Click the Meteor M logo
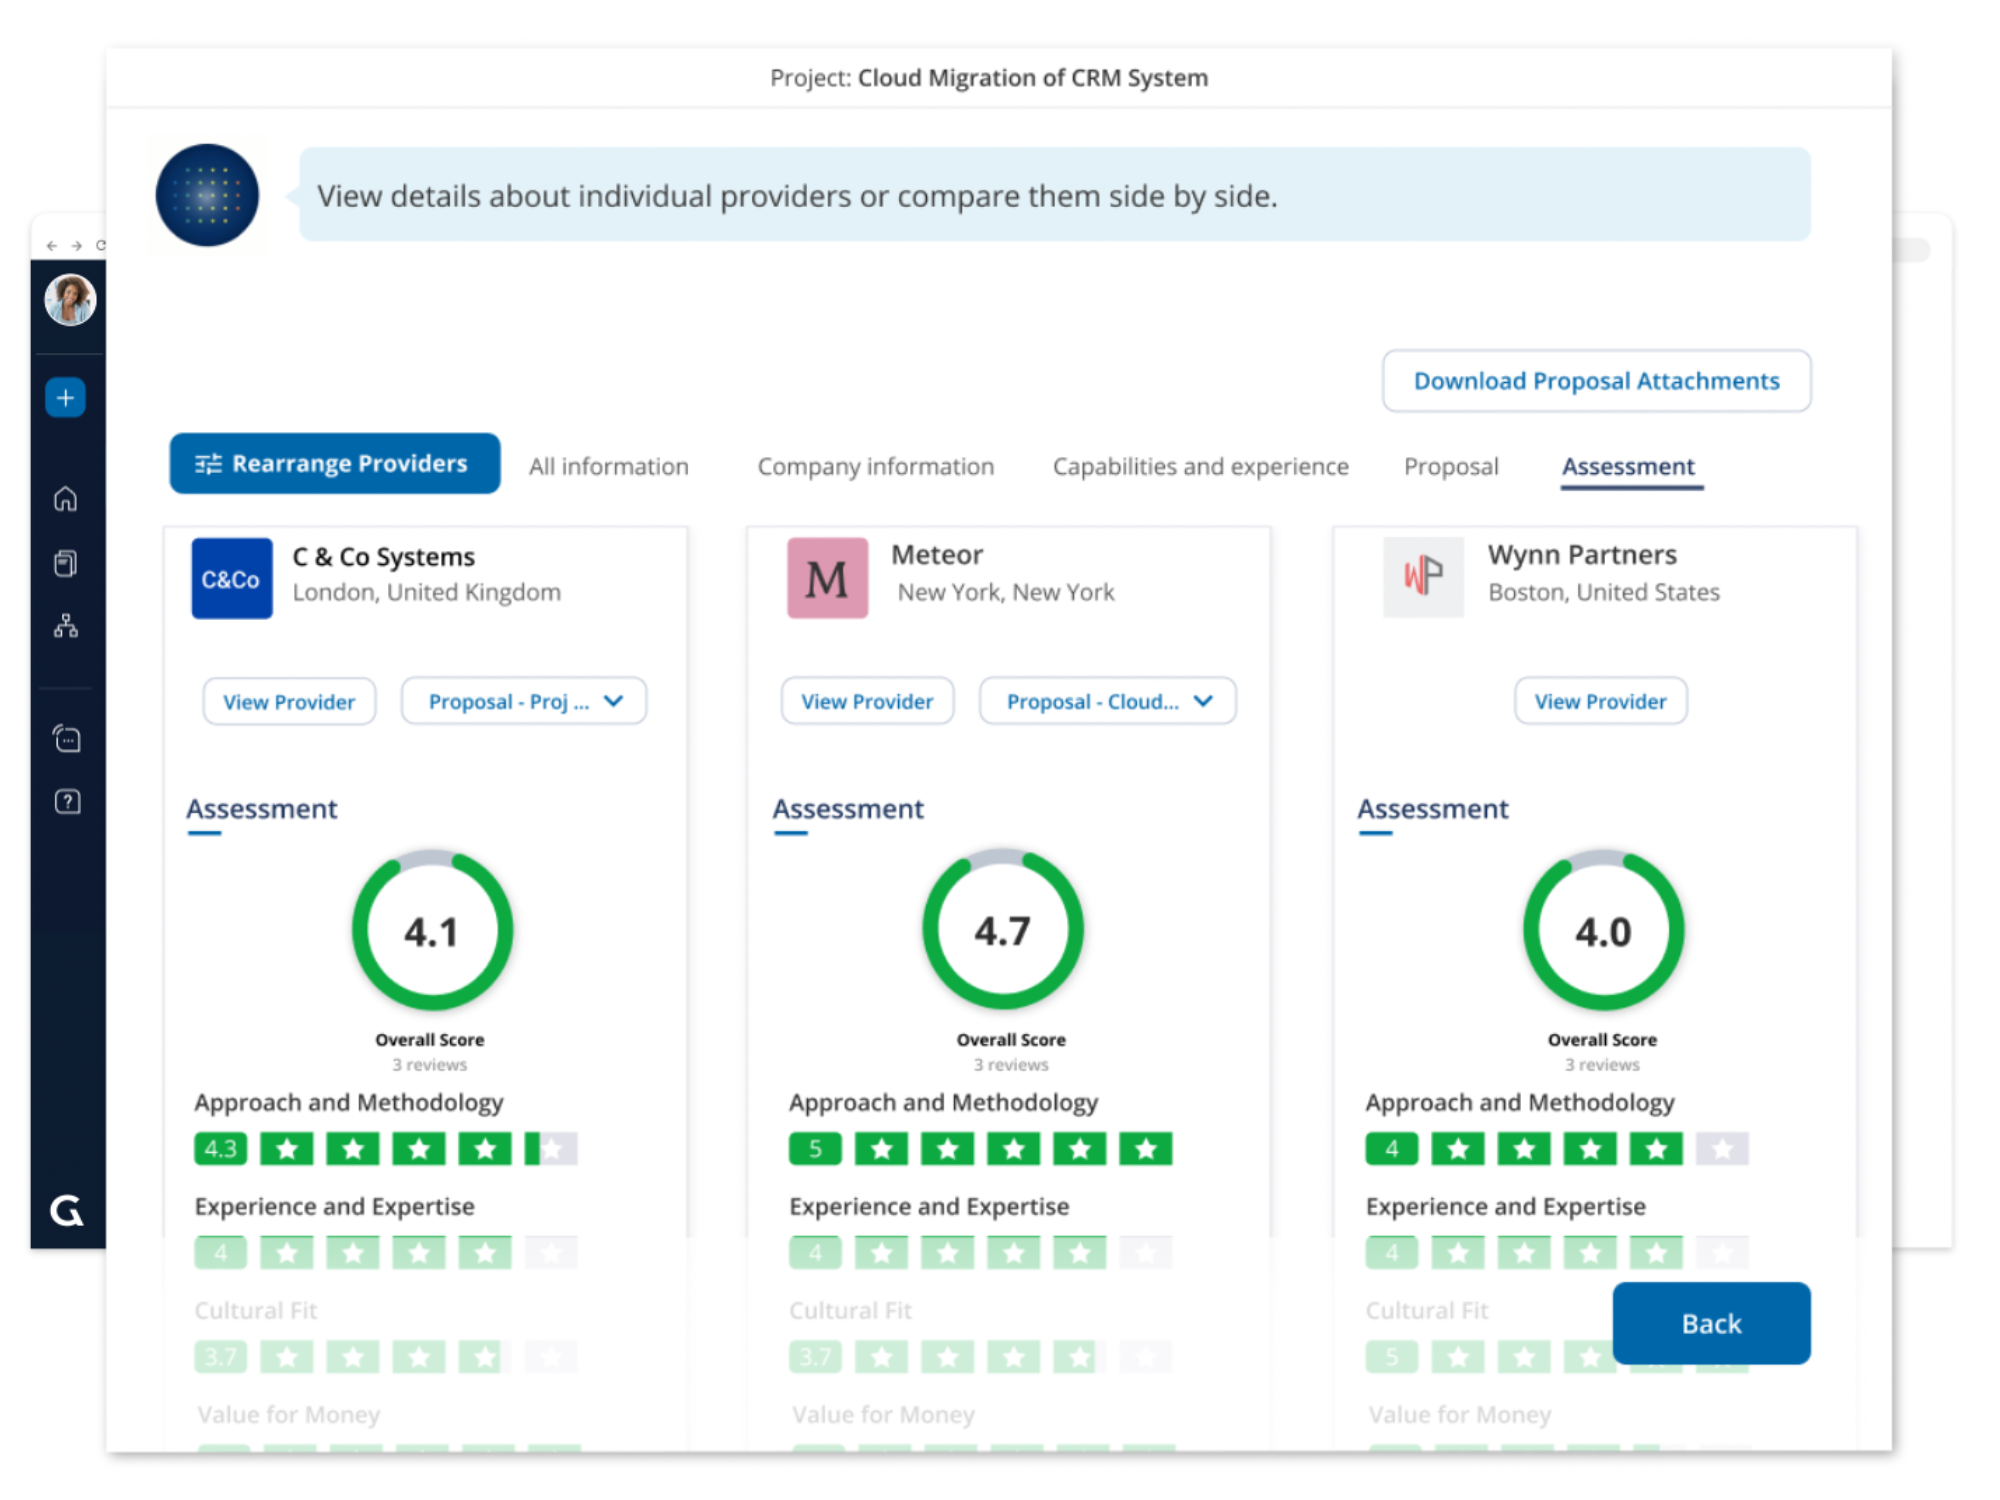The width and height of the screenshot is (2000, 1500). pyautogui.click(x=827, y=578)
